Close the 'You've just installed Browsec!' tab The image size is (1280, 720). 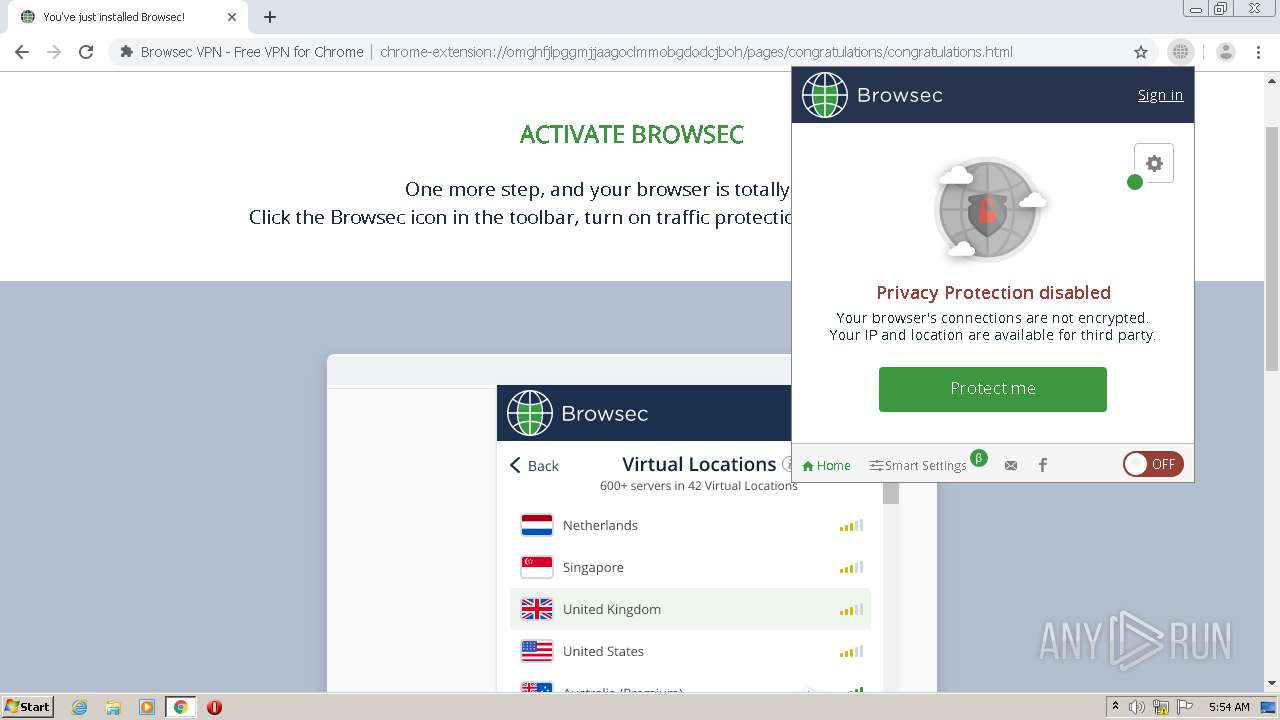pyautogui.click(x=231, y=17)
